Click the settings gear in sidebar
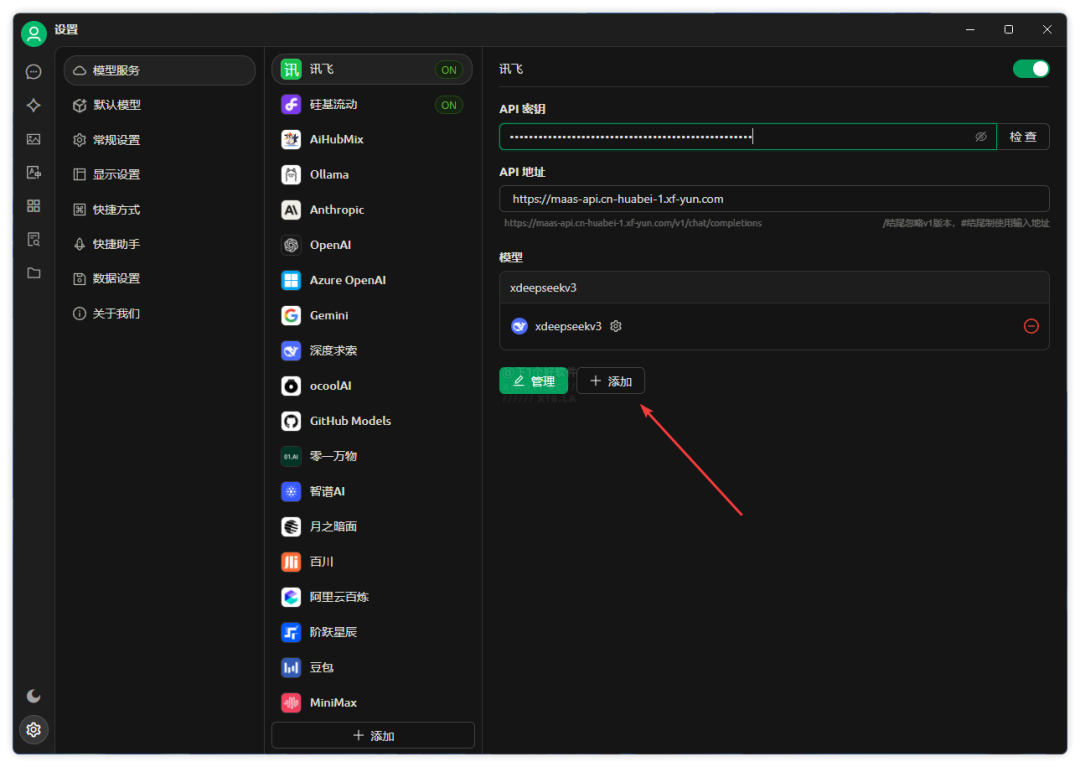 coord(34,730)
